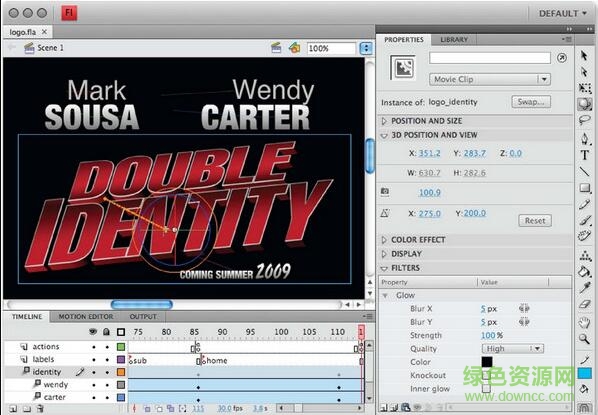This screenshot has height=415, width=598.
Task: Click the circled arrow beside instance name field
Action: [x=561, y=58]
